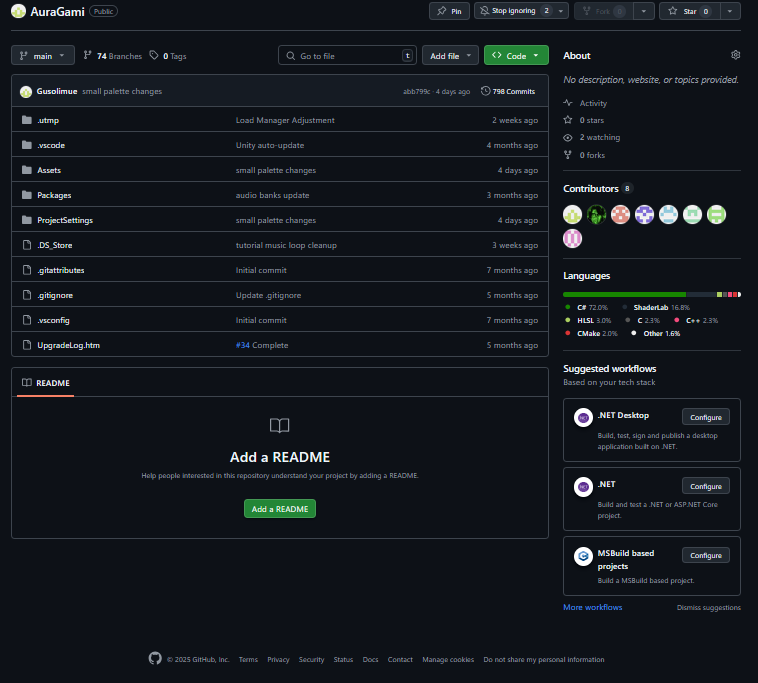The width and height of the screenshot is (758, 683).
Task: Open the main branch dropdown
Action: click(x=43, y=55)
